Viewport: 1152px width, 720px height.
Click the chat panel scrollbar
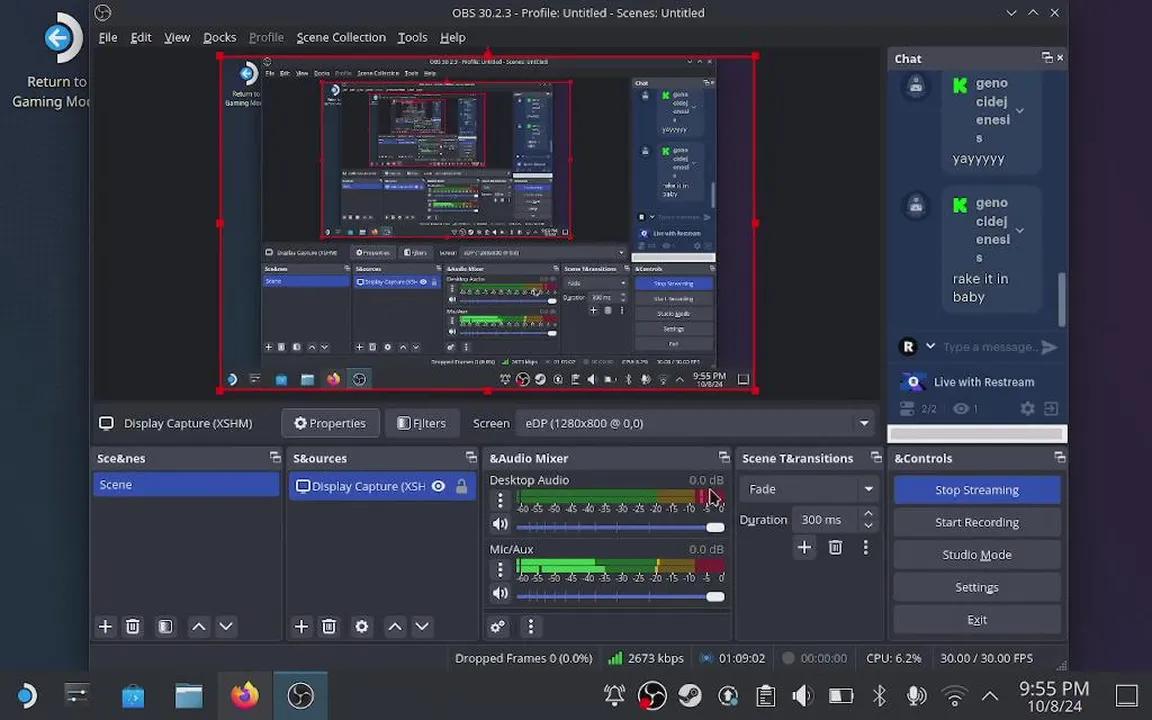pos(1062,298)
